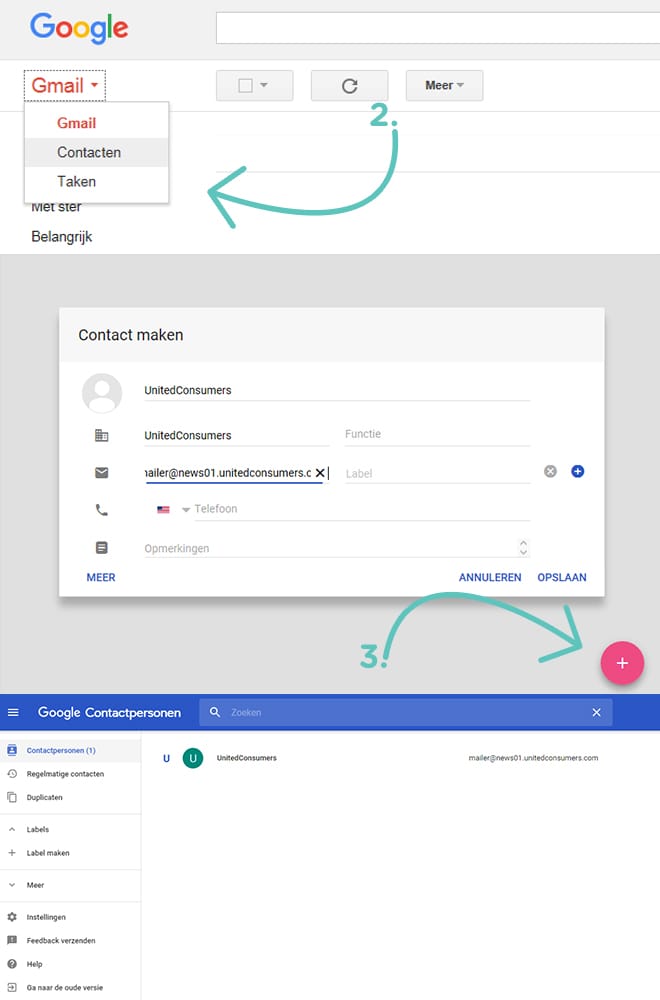Click the Google Contactpersonen title
The width and height of the screenshot is (660, 1000).
[109, 712]
